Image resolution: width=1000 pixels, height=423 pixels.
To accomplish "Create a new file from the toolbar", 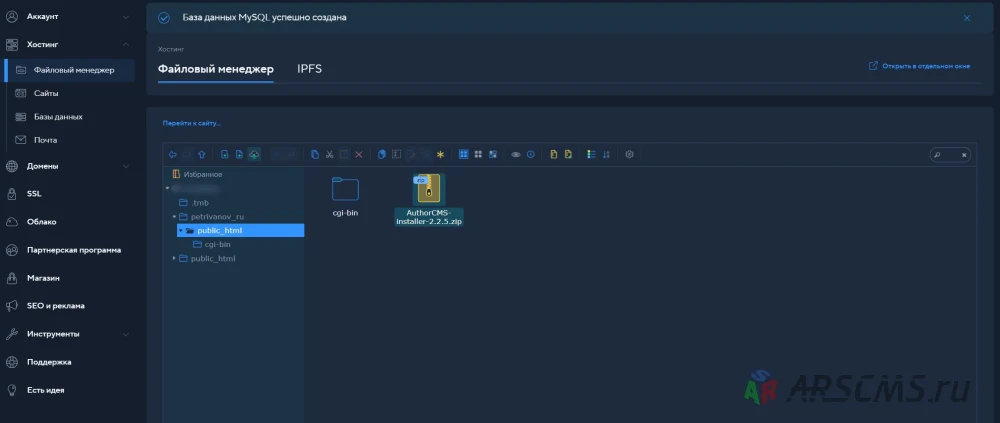I will (239, 154).
